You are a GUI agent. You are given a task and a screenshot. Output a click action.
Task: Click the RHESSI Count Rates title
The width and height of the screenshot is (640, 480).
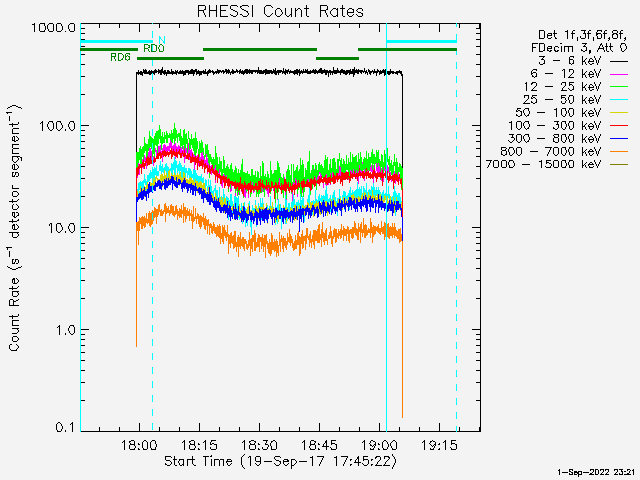coord(280,11)
